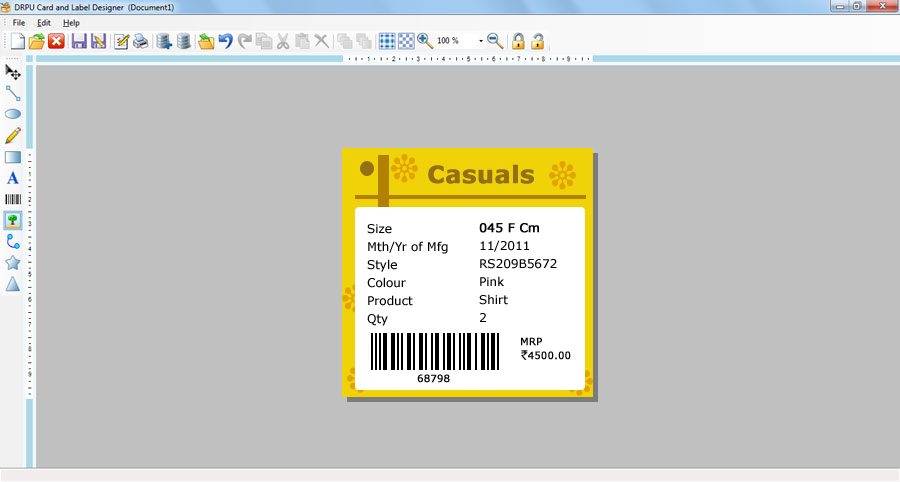The width and height of the screenshot is (900, 482).
Task: Click the 'RS209B5672' style value
Action: coord(518,264)
